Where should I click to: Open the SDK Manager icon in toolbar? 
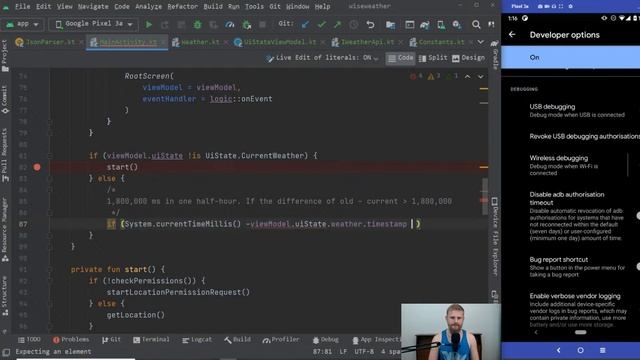point(457,24)
